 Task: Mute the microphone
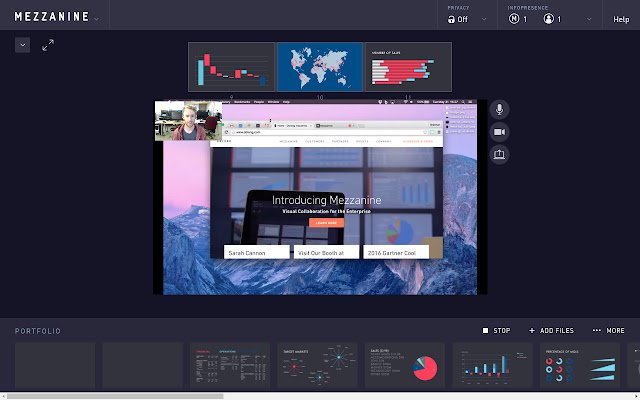(499, 109)
